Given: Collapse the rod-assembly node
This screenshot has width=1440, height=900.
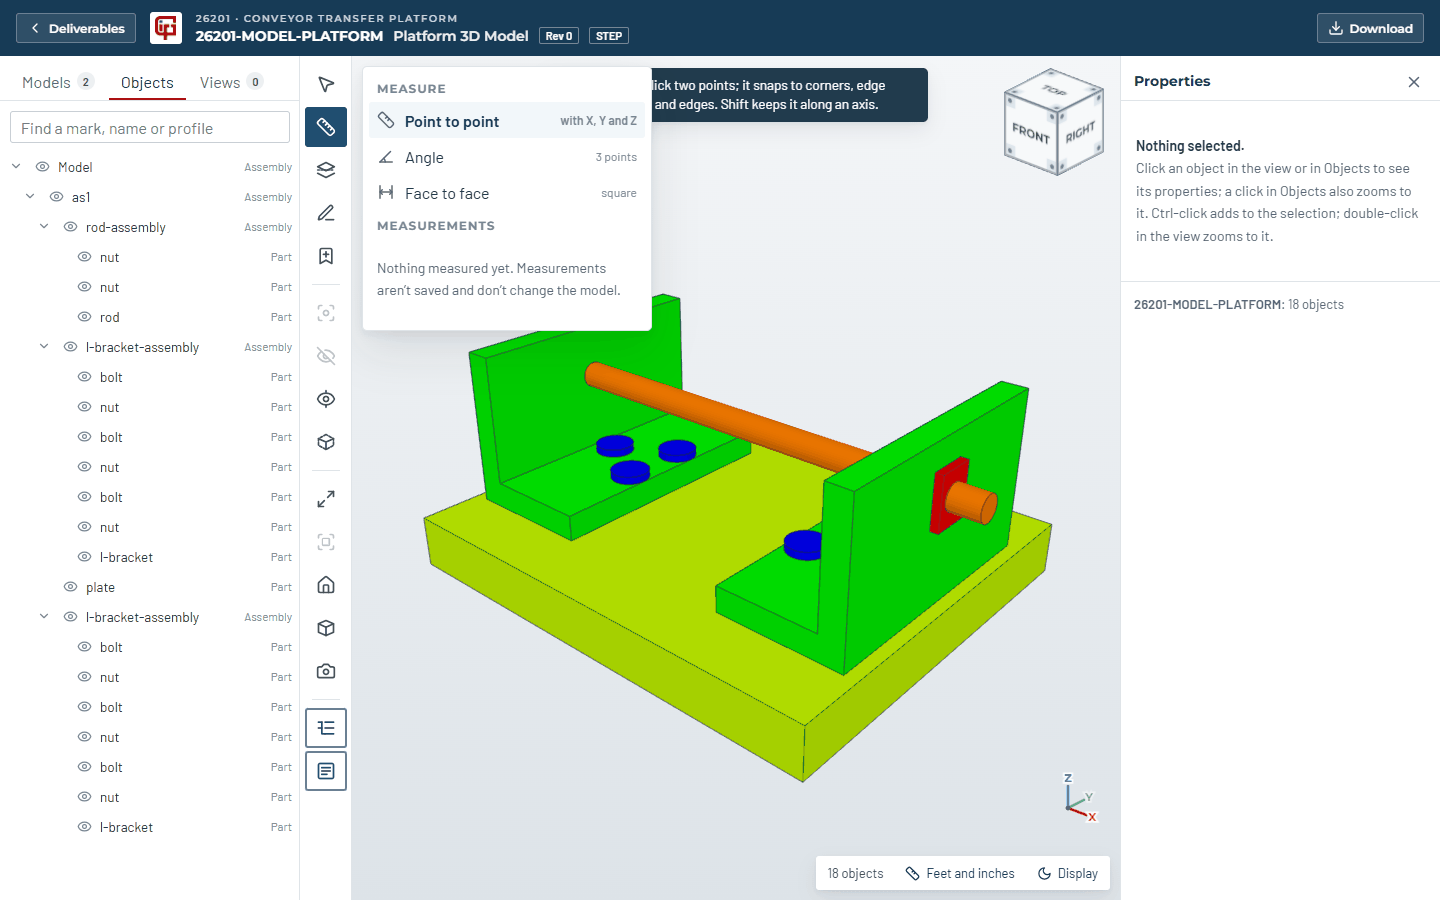Looking at the screenshot, I should click(44, 227).
